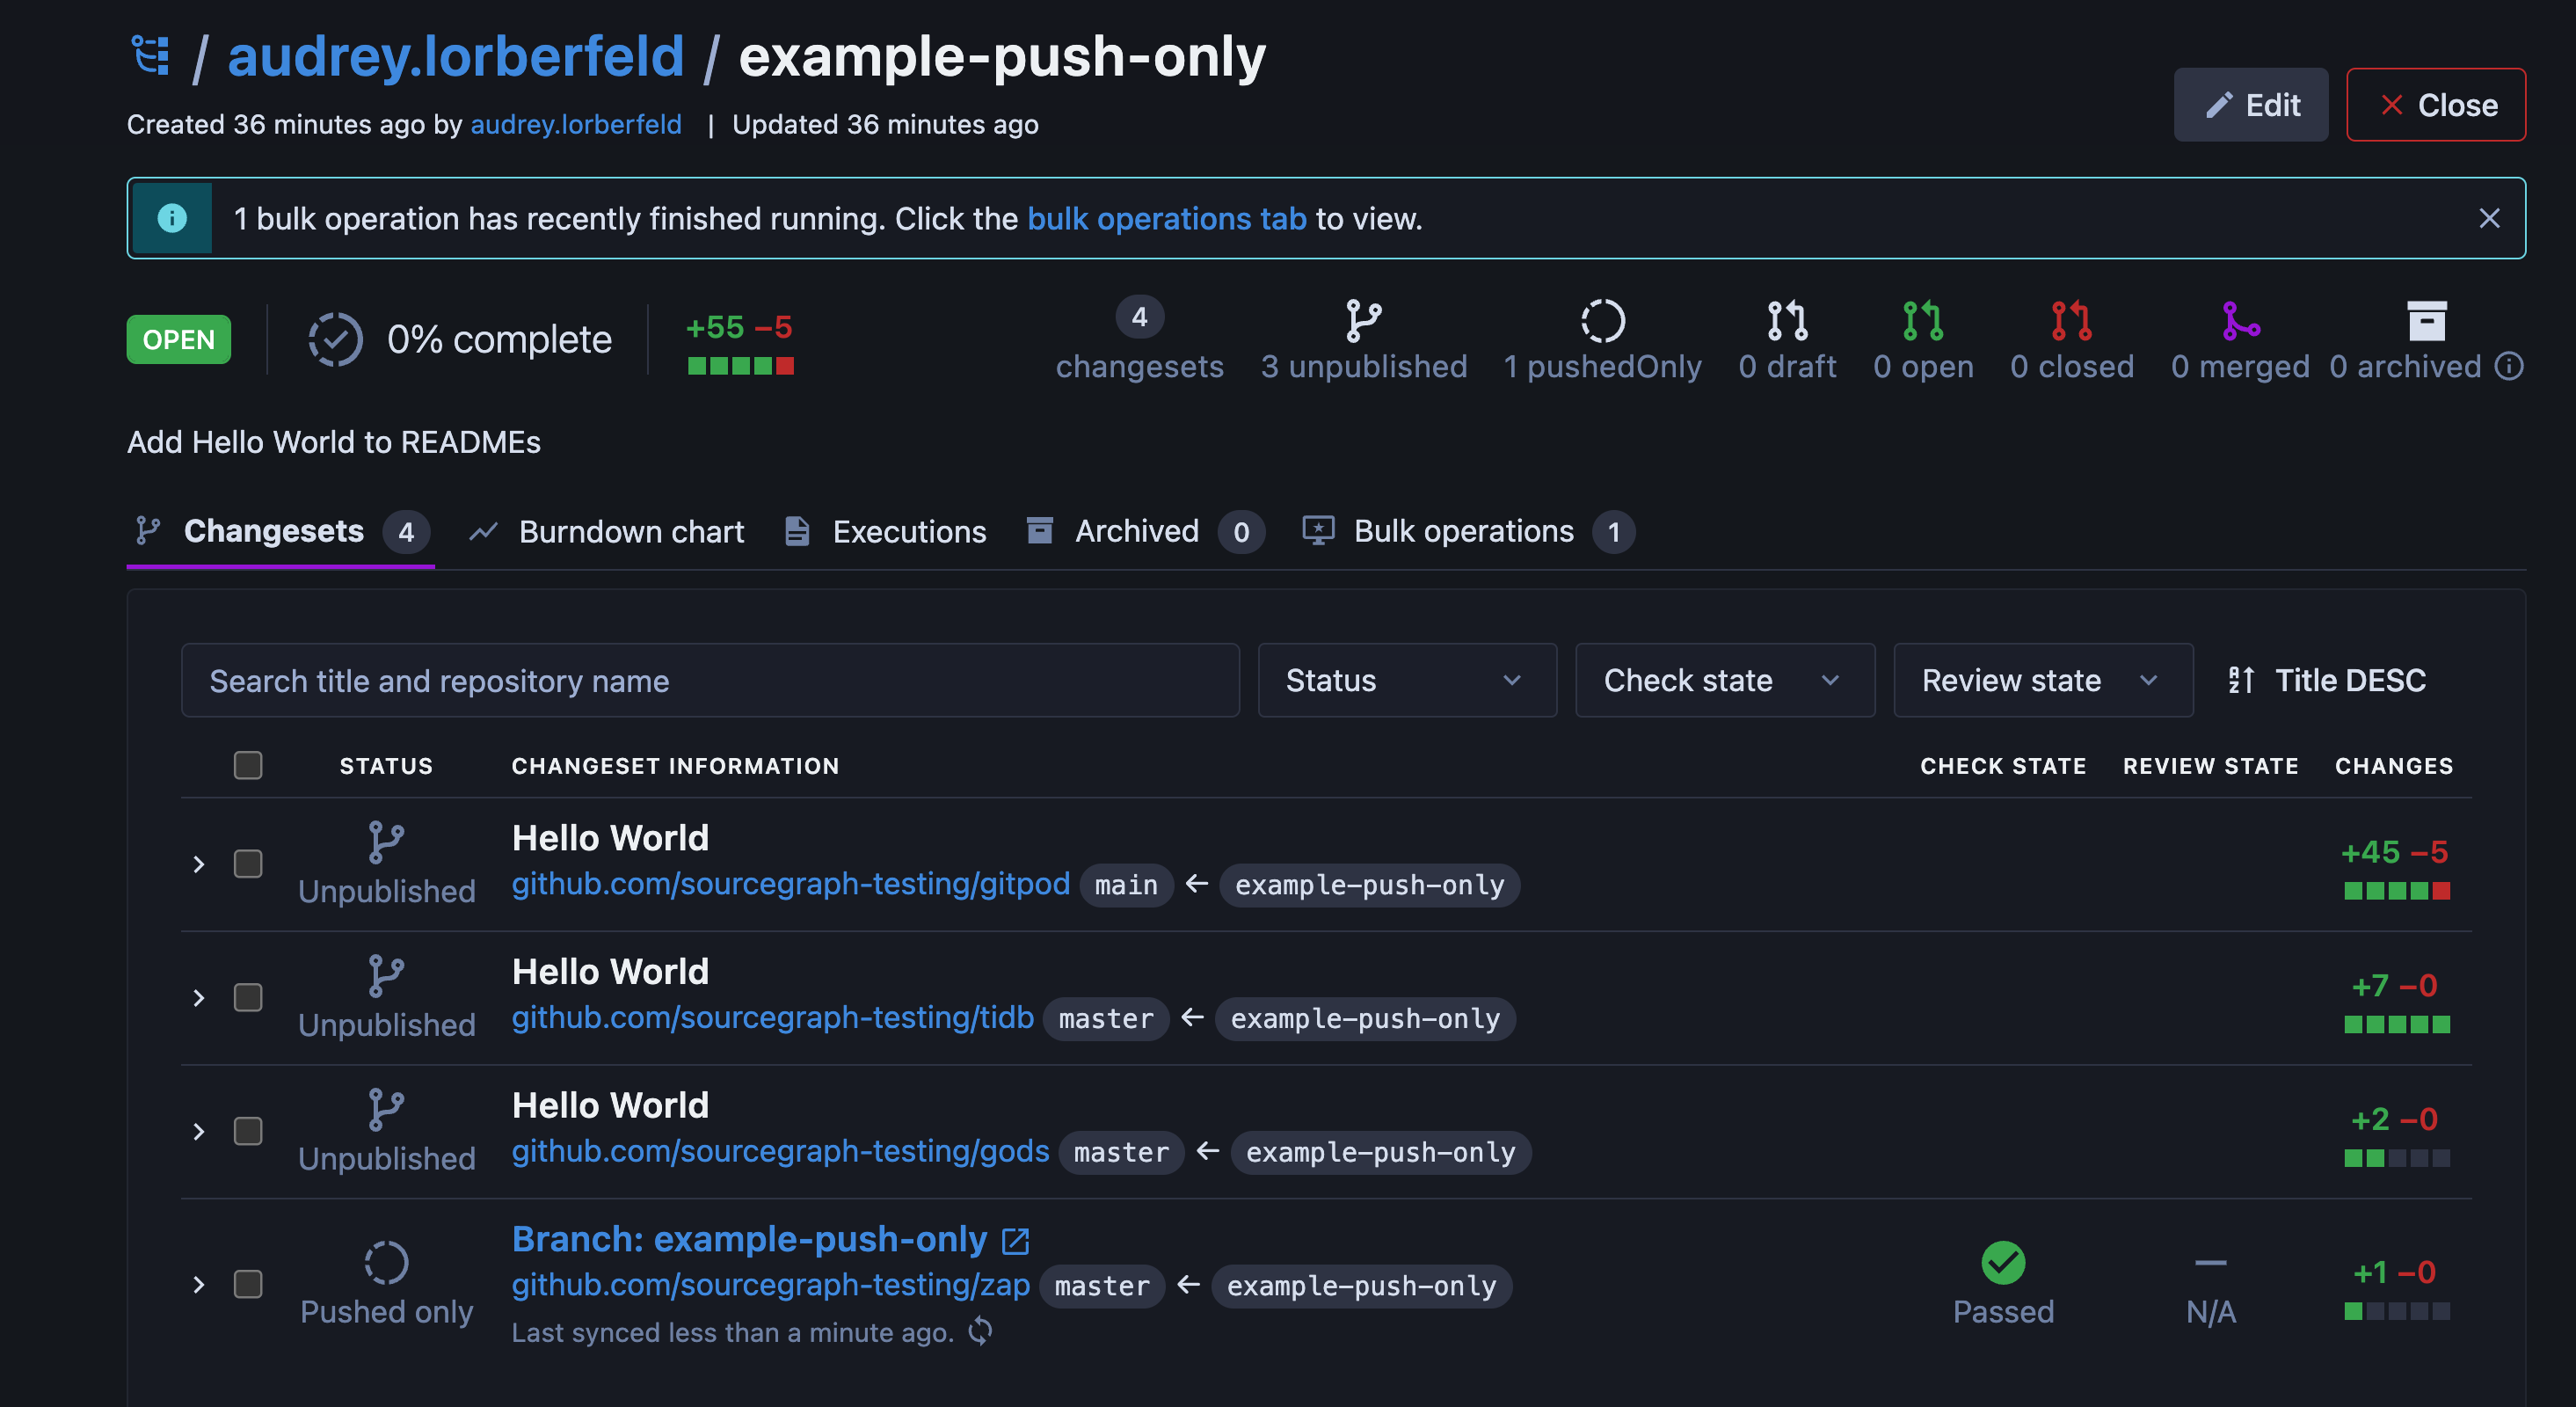This screenshot has width=2576, height=1407.
Task: Expand the zap Pushed only changeset row
Action: click(x=198, y=1285)
